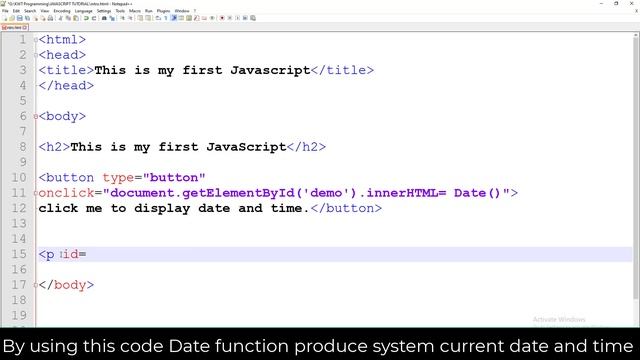Open the Run menu
The image size is (640, 360).
149,11
